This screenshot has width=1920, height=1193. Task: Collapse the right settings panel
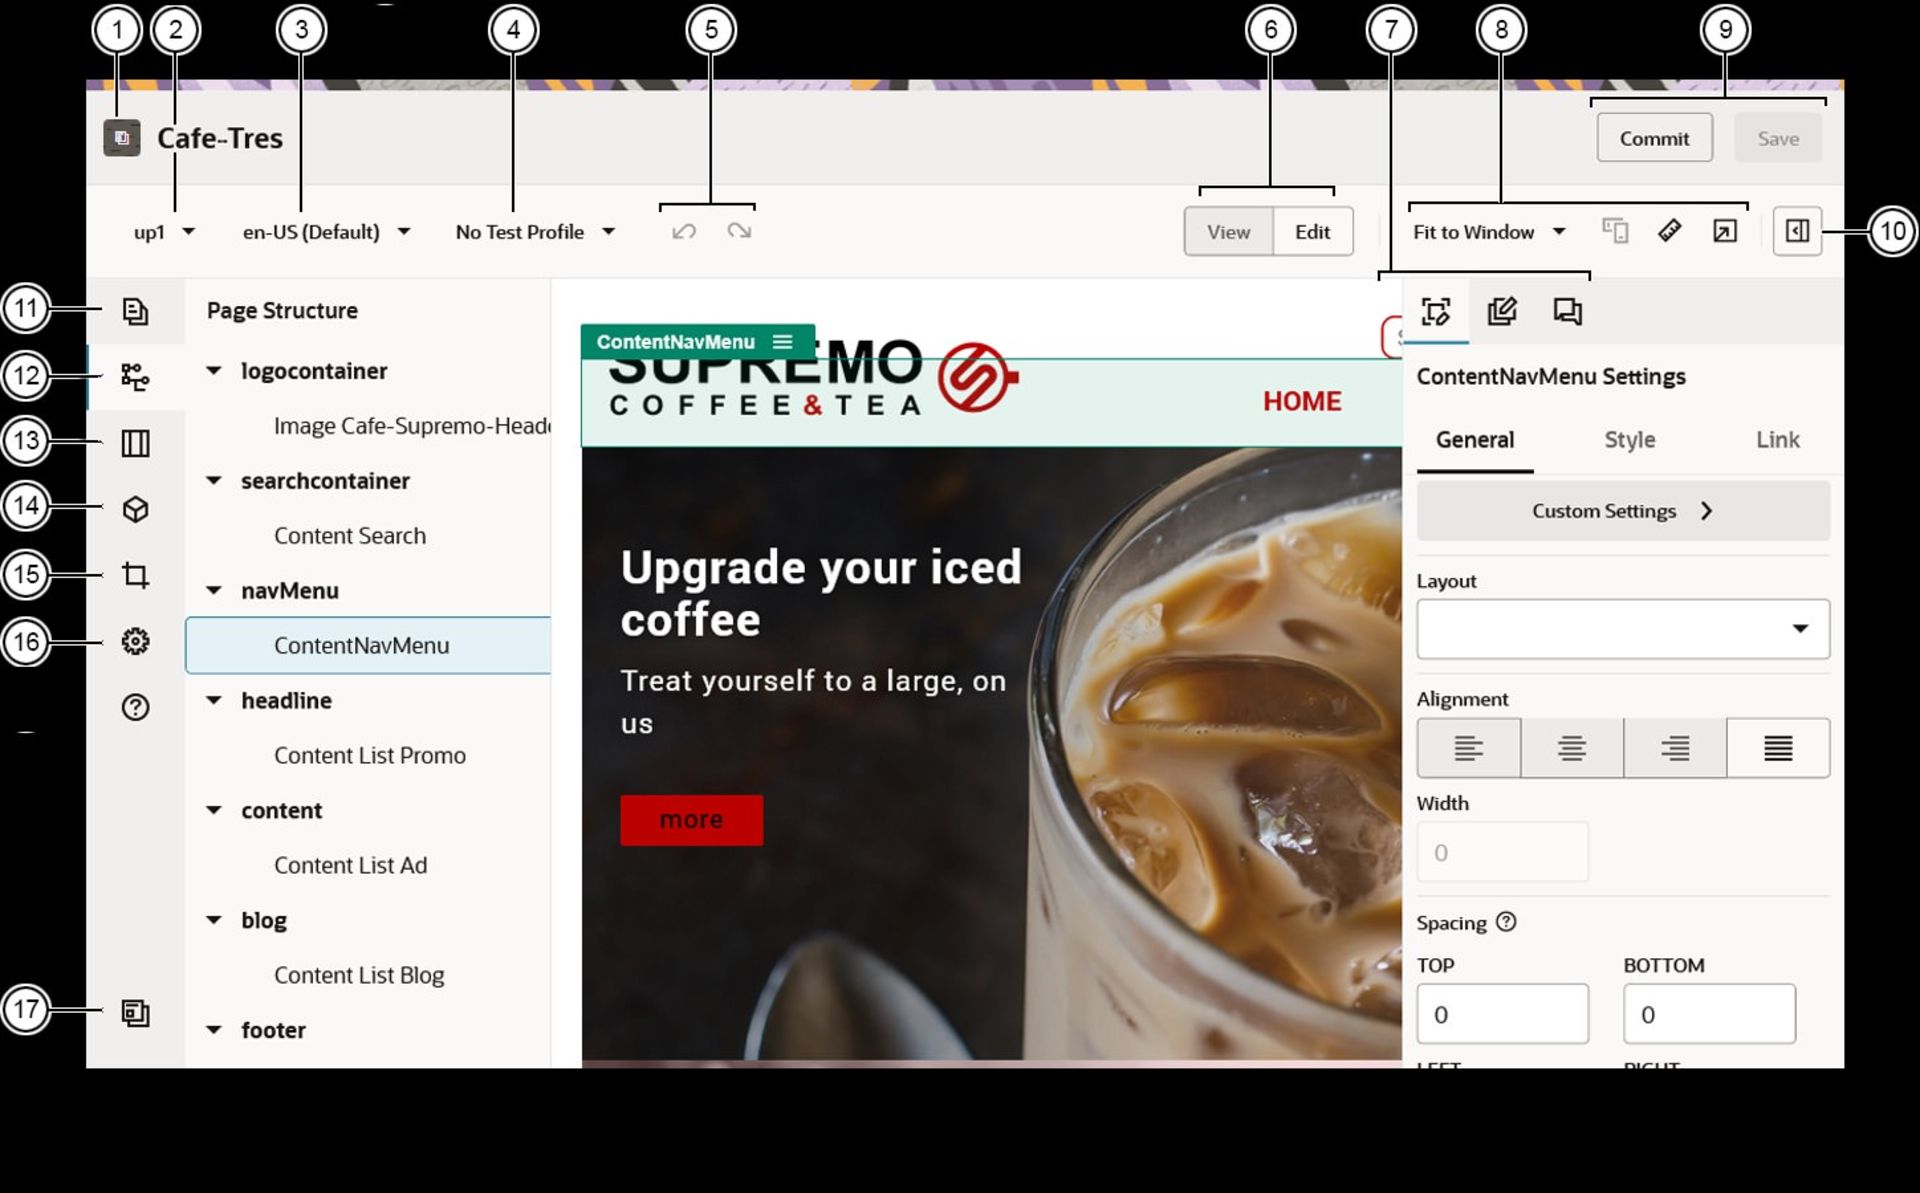coord(1797,231)
